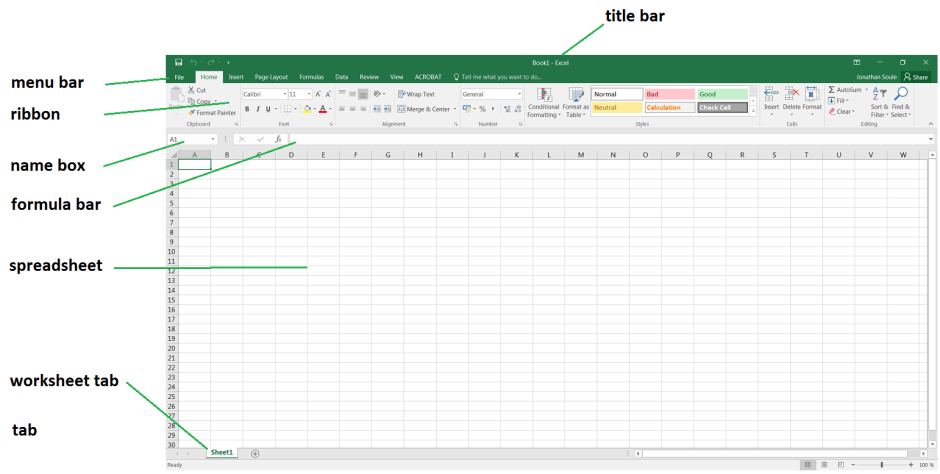Toggle Underline formatting
Image resolution: width=940 pixels, height=474 pixels.
coord(268,109)
